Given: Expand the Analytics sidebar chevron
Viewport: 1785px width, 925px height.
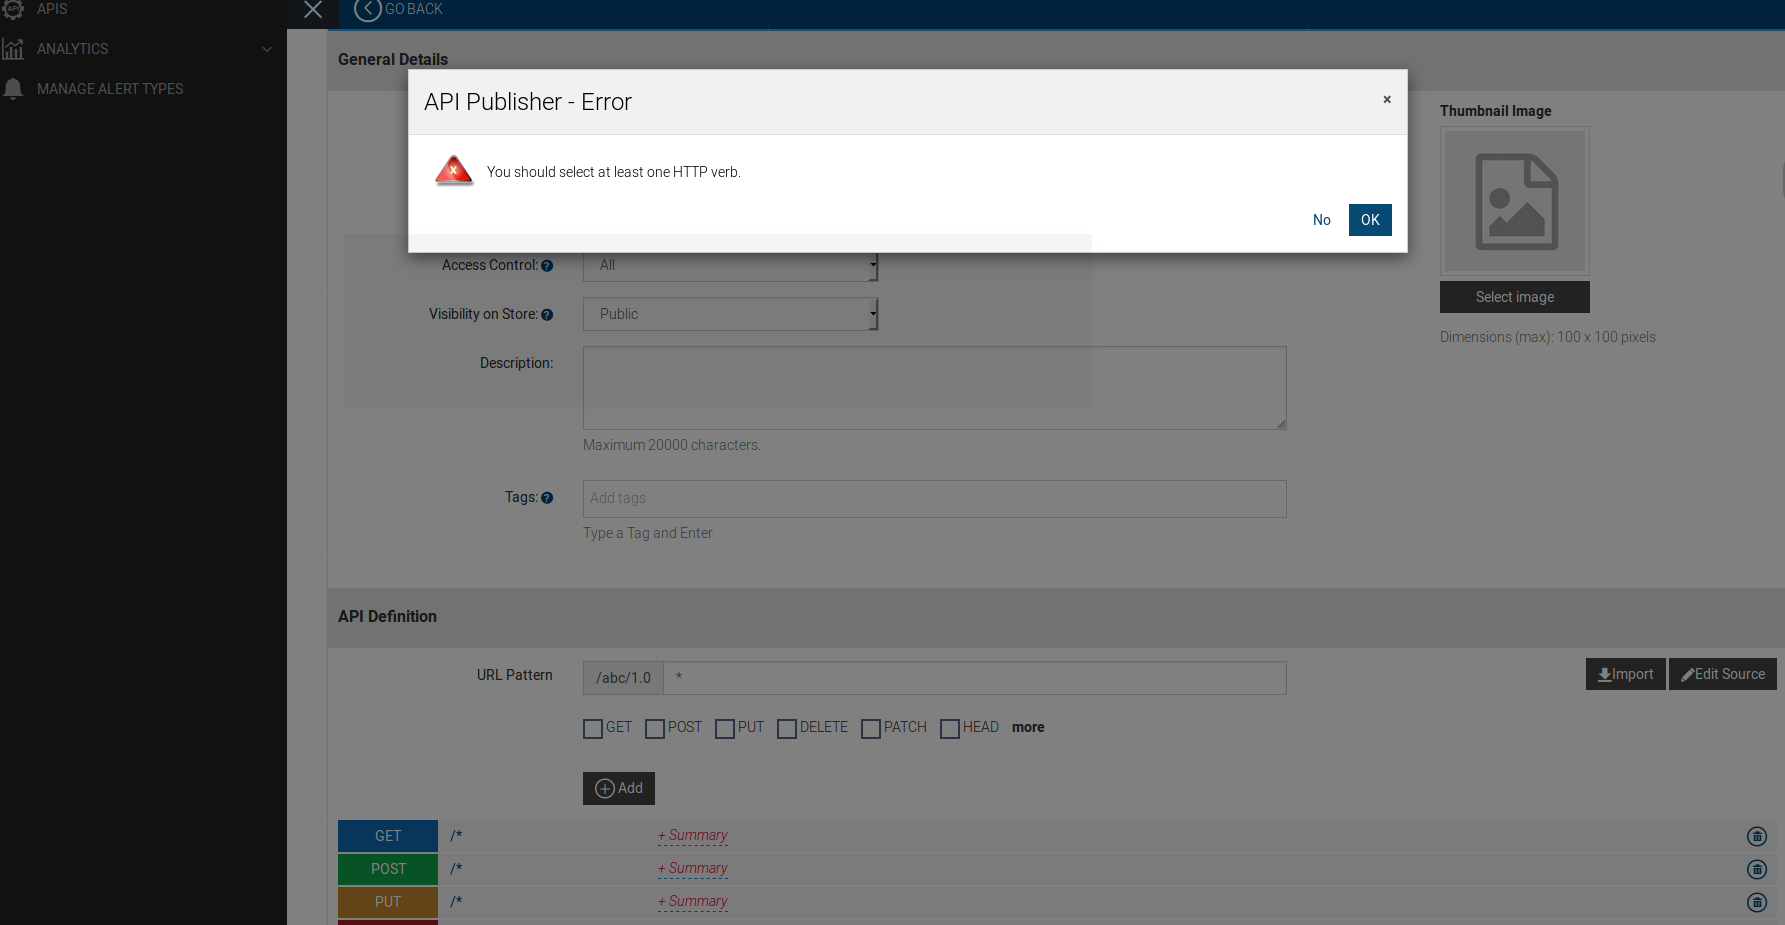Looking at the screenshot, I should click(x=266, y=48).
